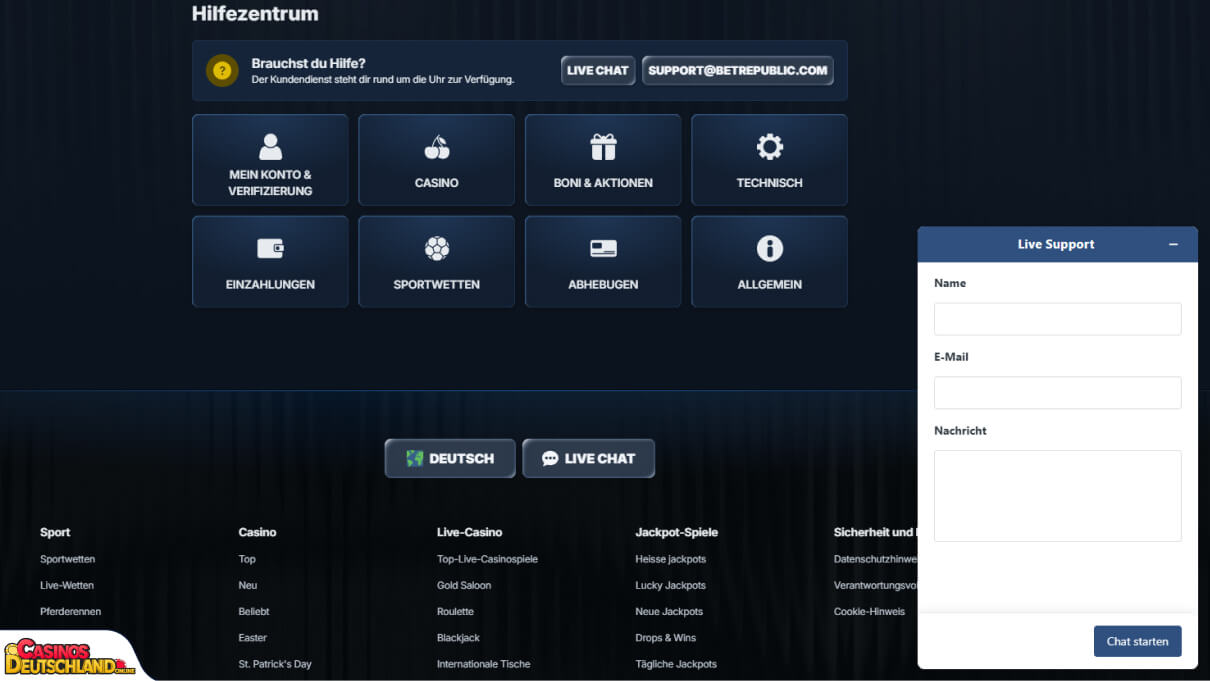The height and width of the screenshot is (681, 1210).
Task: Open the Sportwetten footer link
Action: (68, 559)
